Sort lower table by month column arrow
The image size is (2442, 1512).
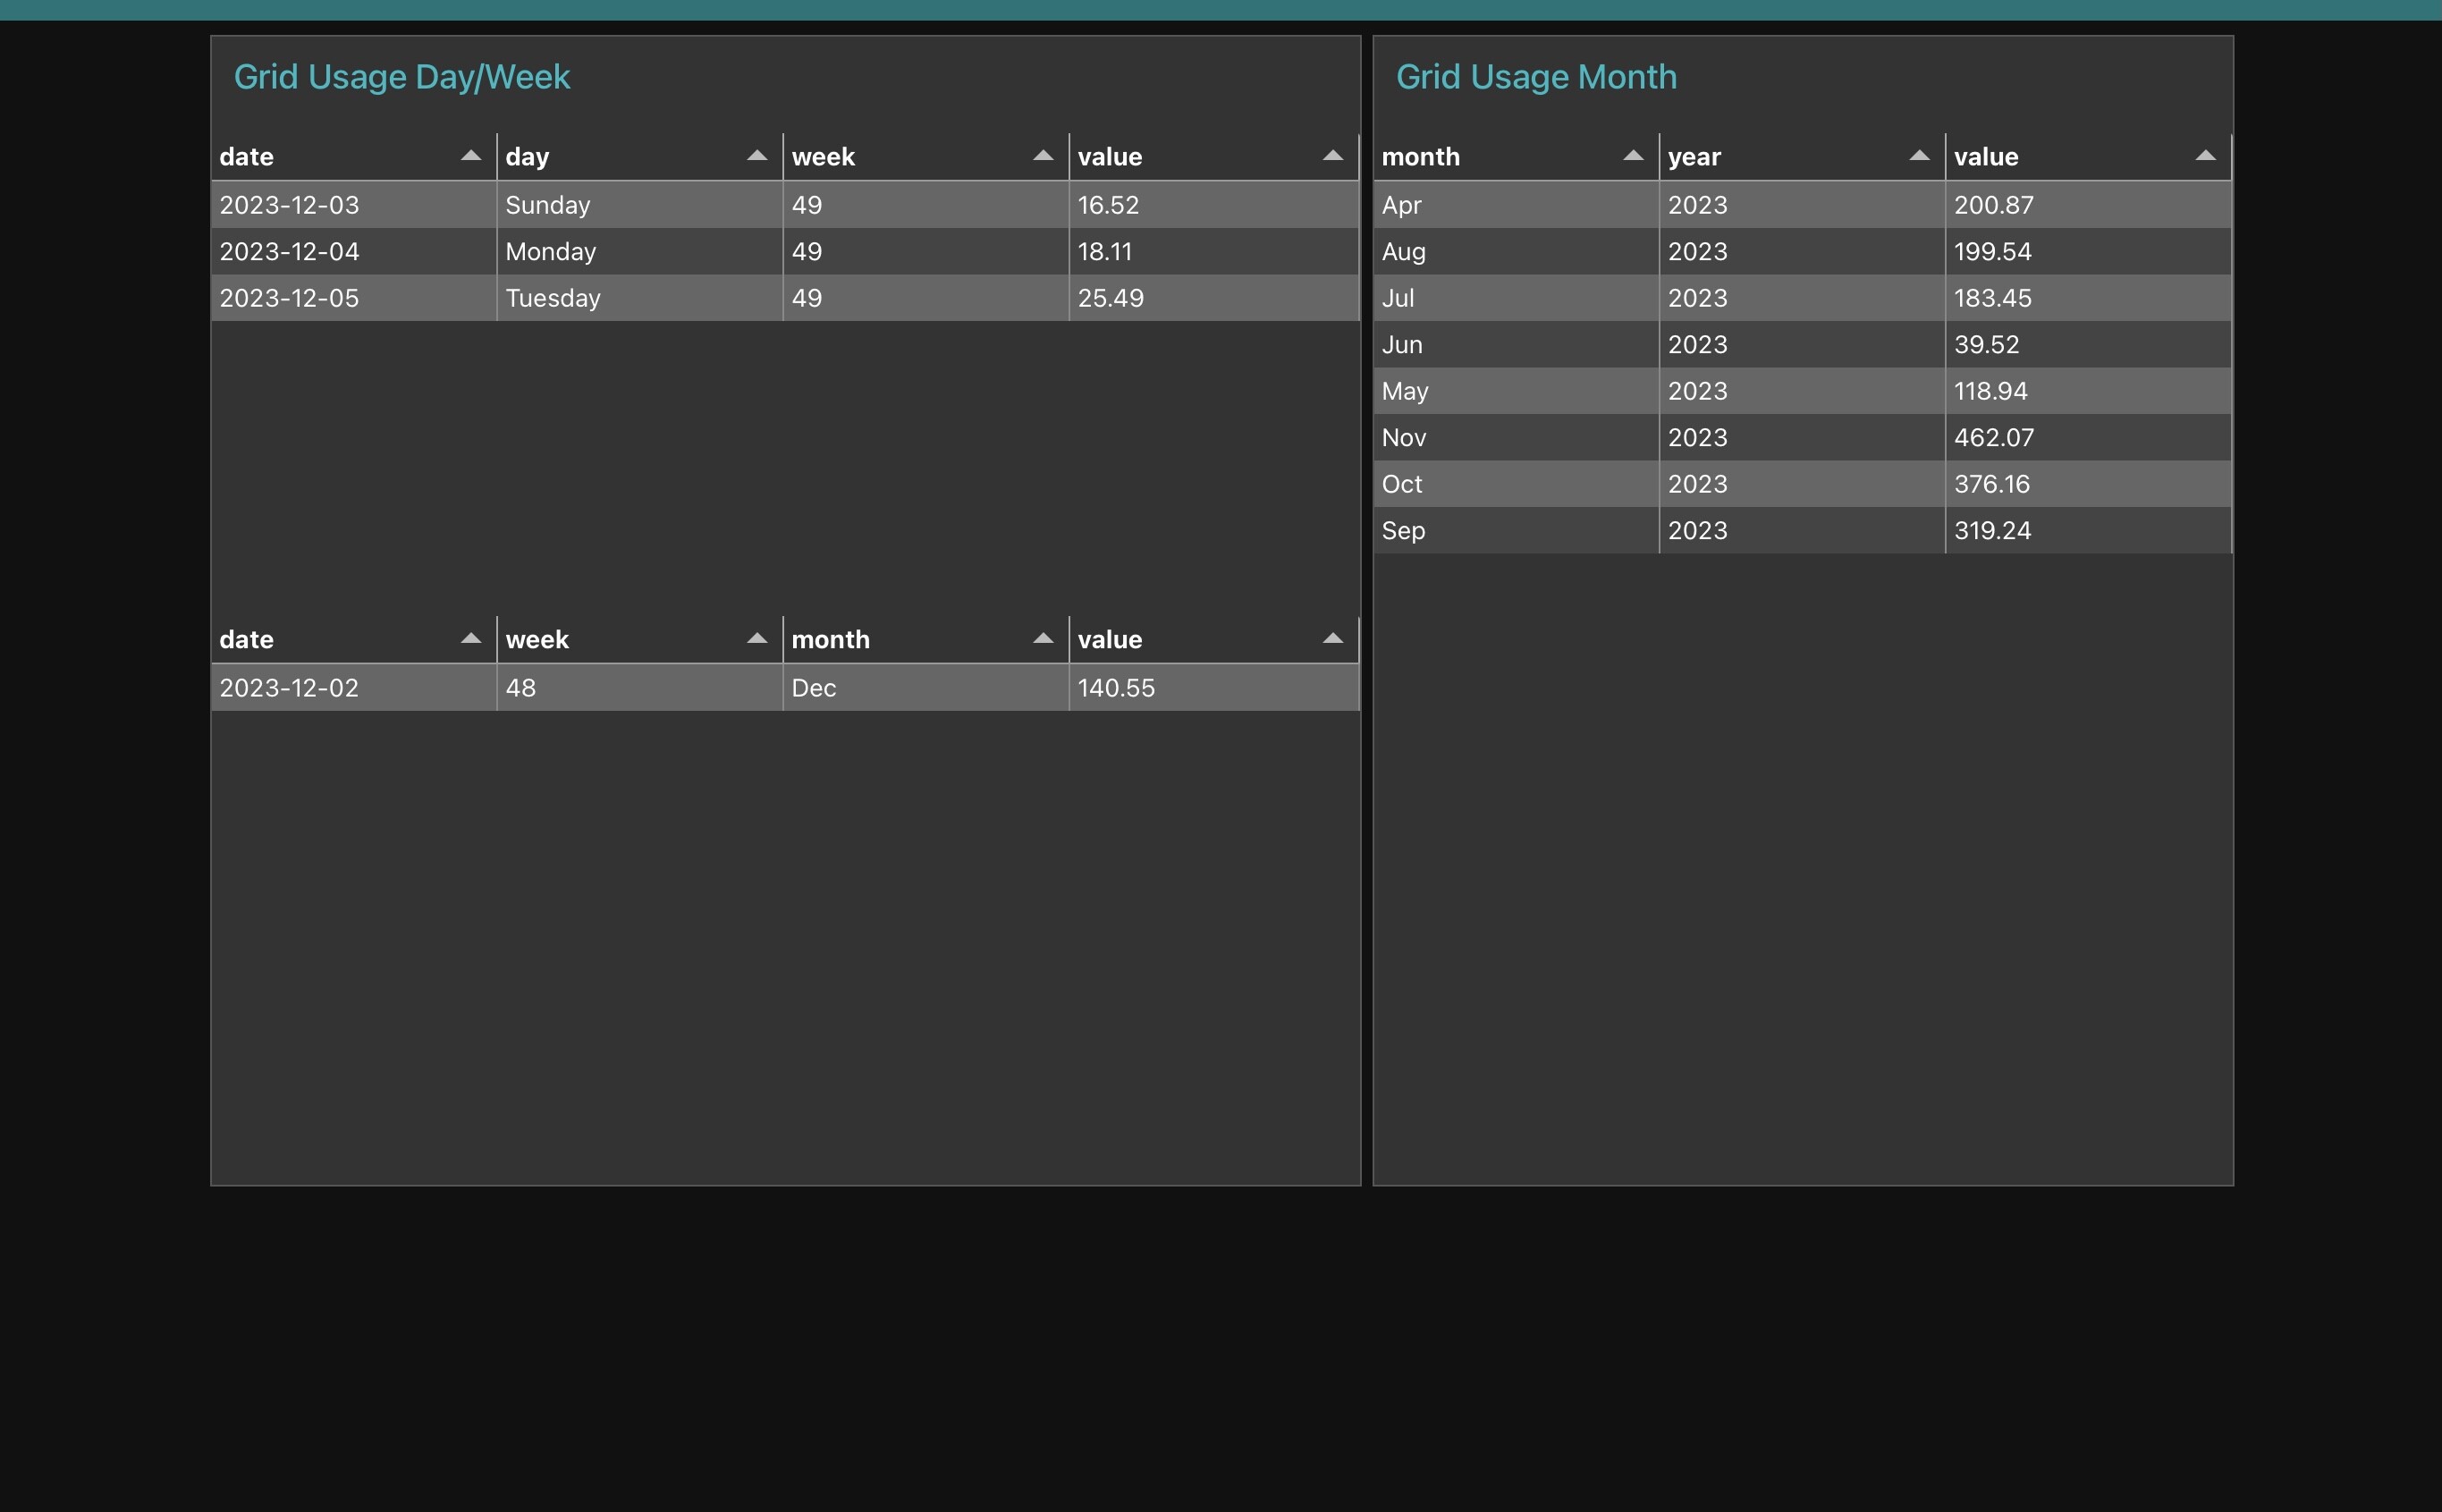coord(1043,639)
